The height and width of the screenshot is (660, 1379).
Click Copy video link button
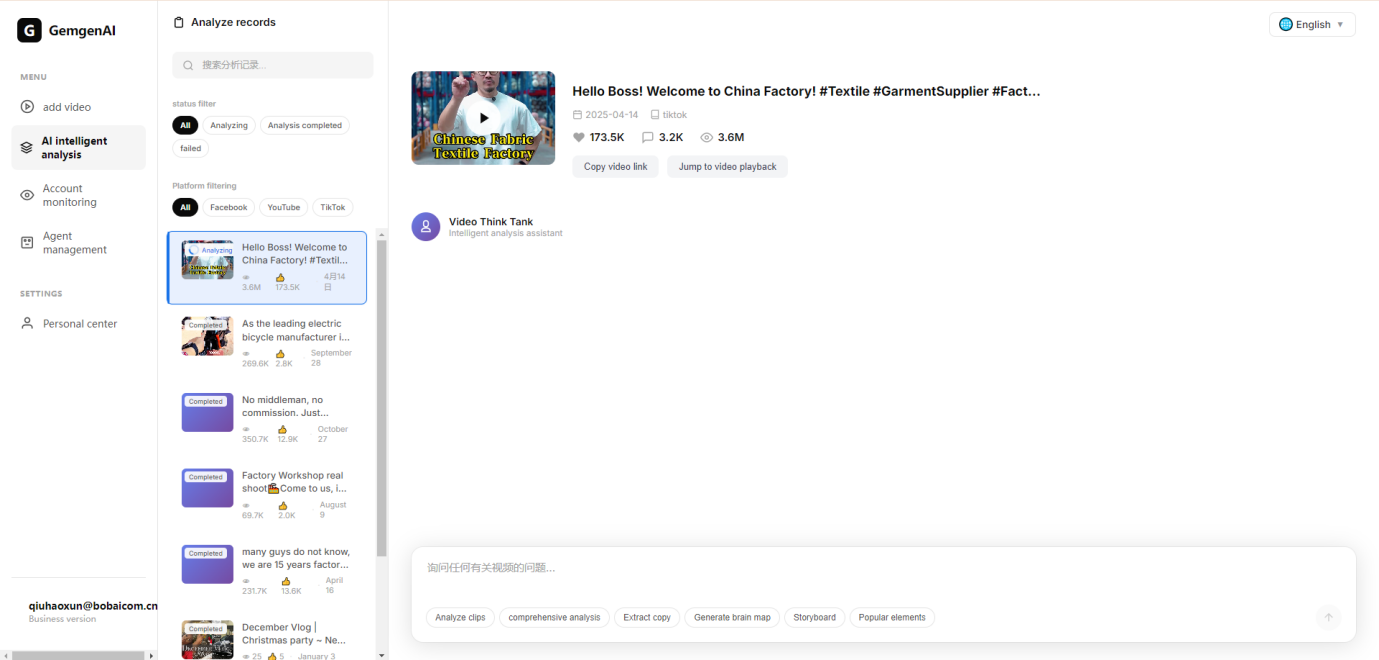[x=615, y=166]
